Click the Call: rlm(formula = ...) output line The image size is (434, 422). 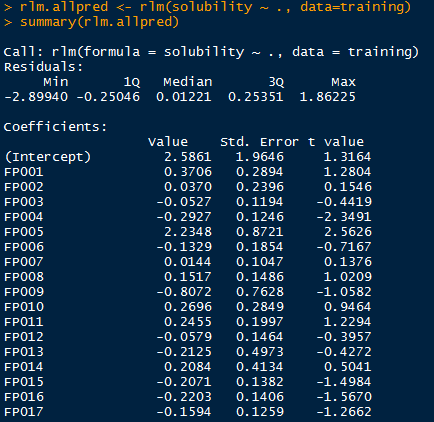(x=211, y=52)
